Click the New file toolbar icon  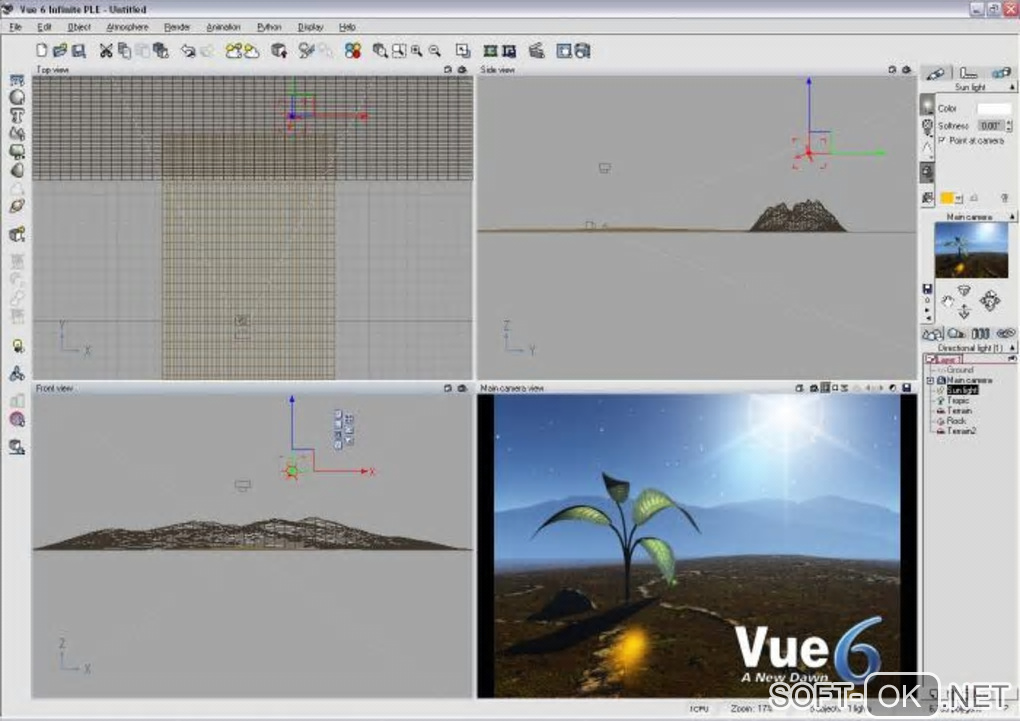42,51
